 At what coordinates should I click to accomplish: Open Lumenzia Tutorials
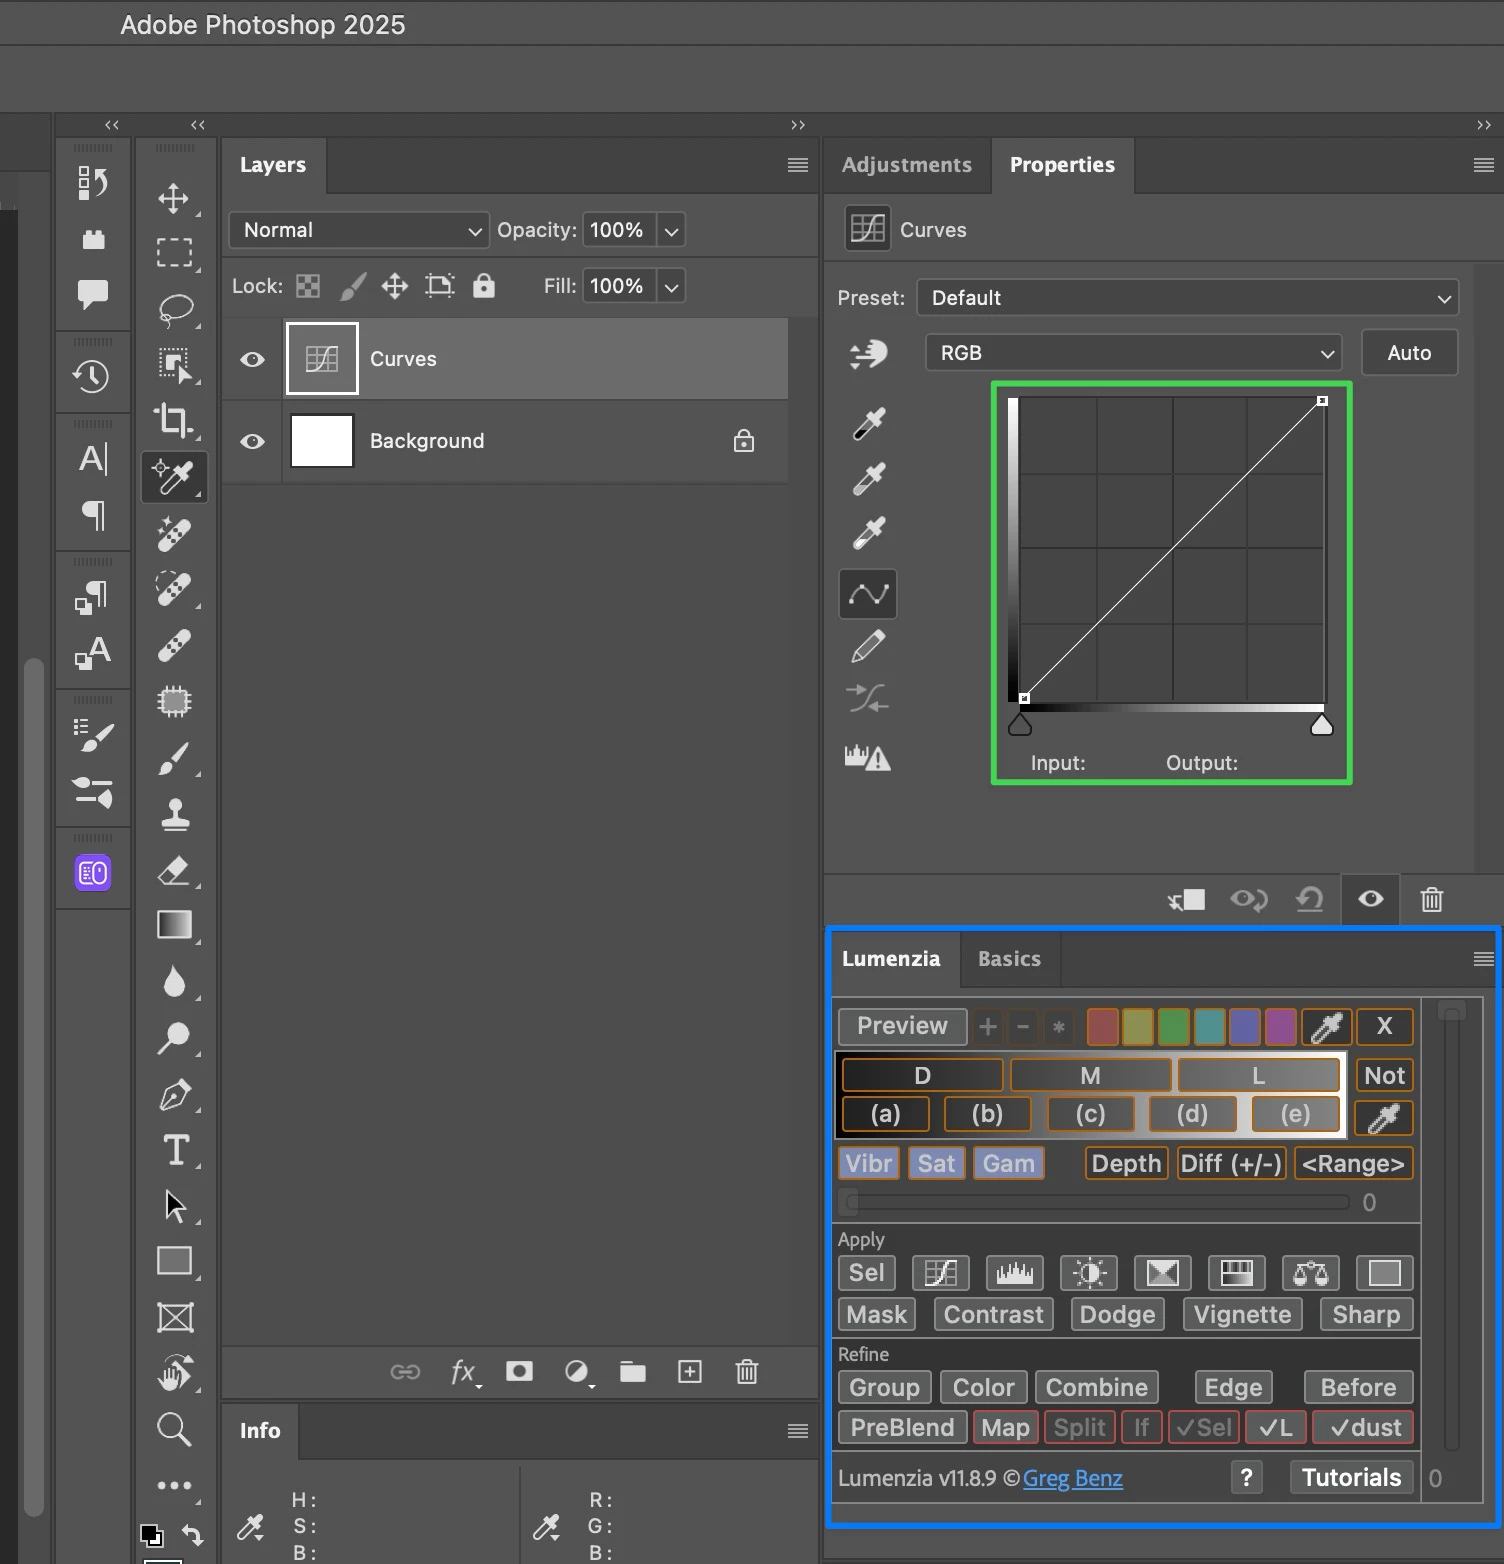tap(1351, 1477)
